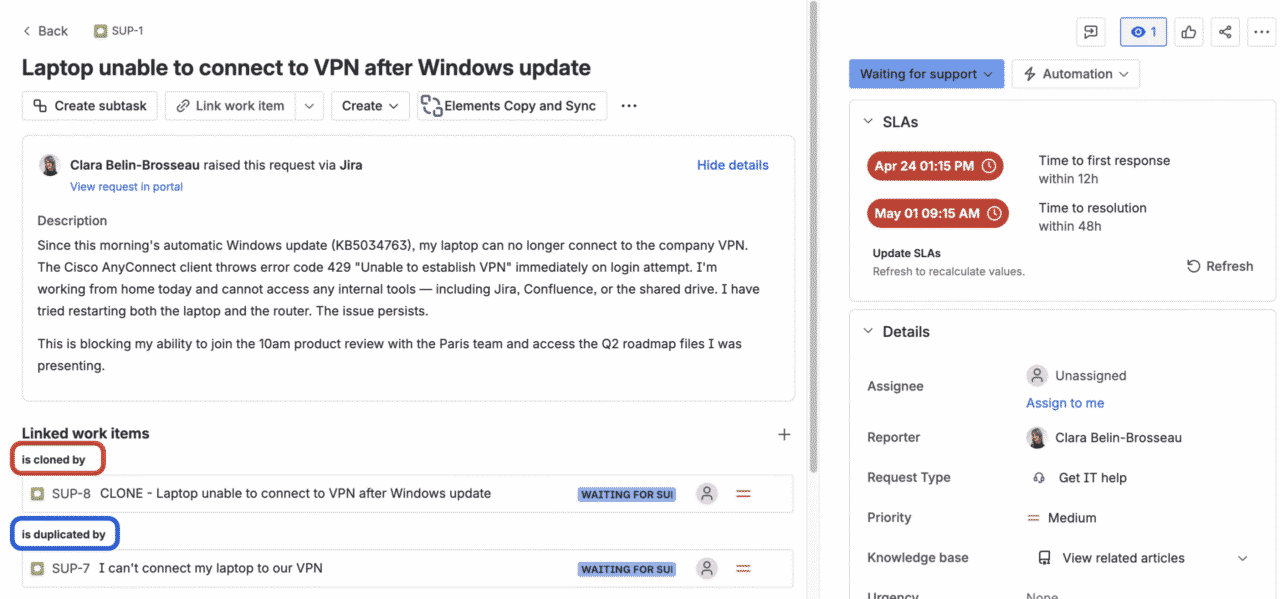Click the headset icon next to Get IT help
This screenshot has height=599, width=1280.
coord(1039,478)
